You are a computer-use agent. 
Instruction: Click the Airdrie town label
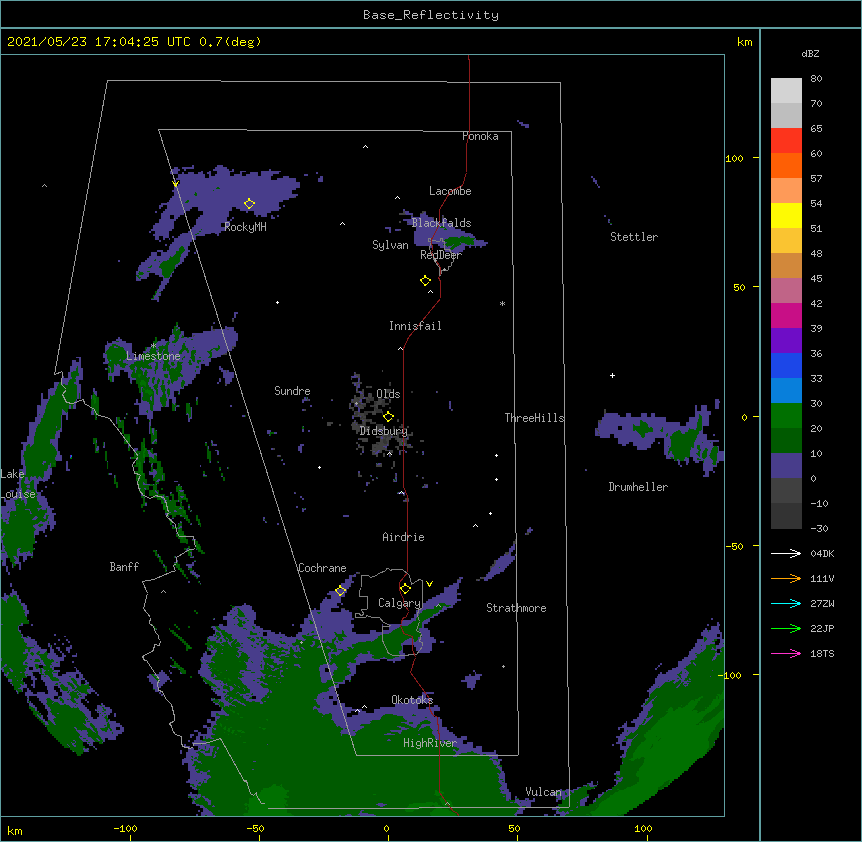(x=404, y=537)
